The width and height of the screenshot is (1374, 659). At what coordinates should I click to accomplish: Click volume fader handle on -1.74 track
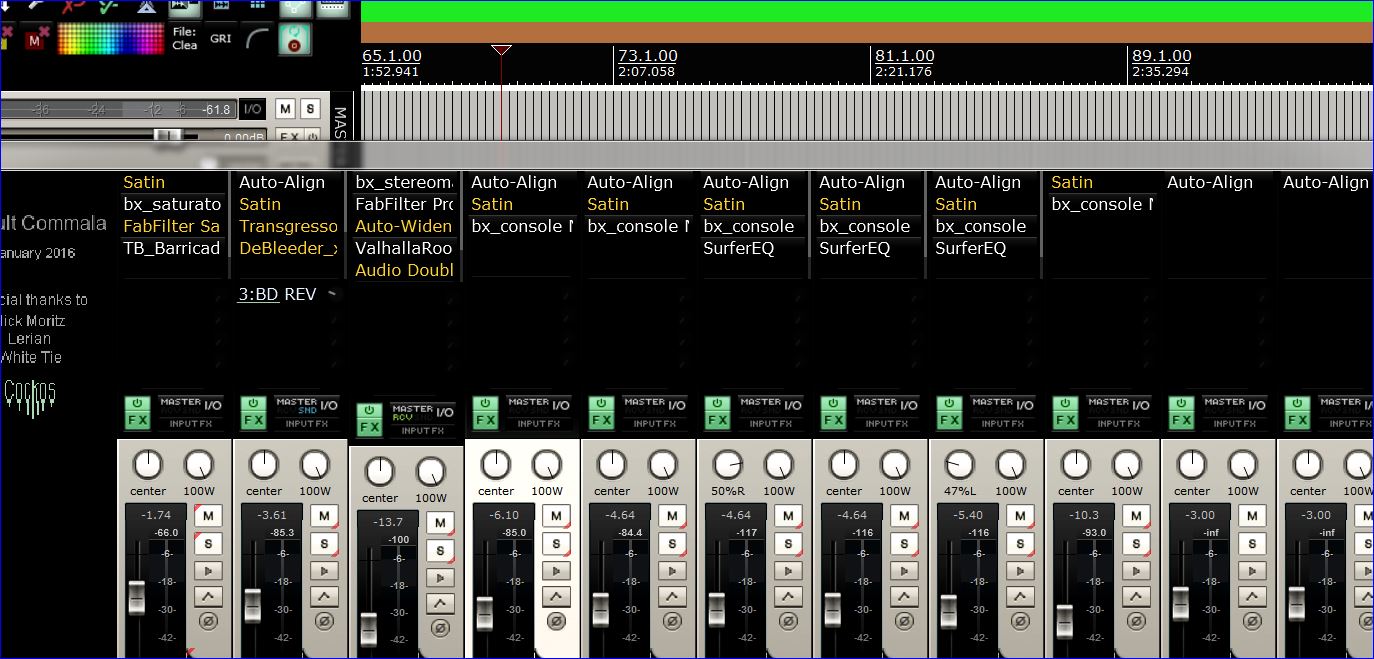136,597
